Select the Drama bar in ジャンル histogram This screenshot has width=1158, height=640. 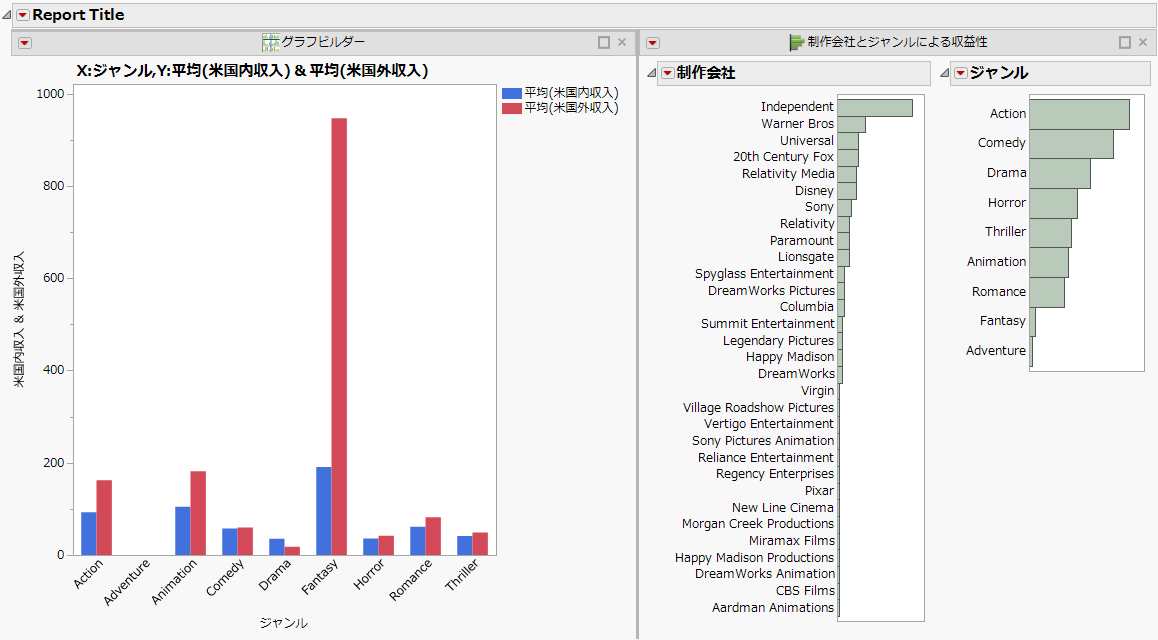tap(1061, 173)
